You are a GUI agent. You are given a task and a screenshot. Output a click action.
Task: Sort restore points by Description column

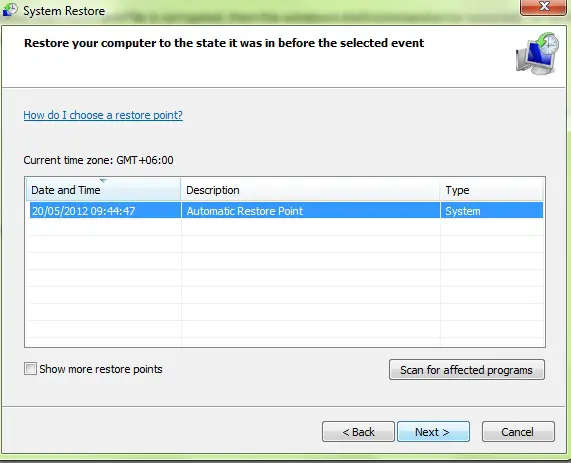tap(310, 190)
